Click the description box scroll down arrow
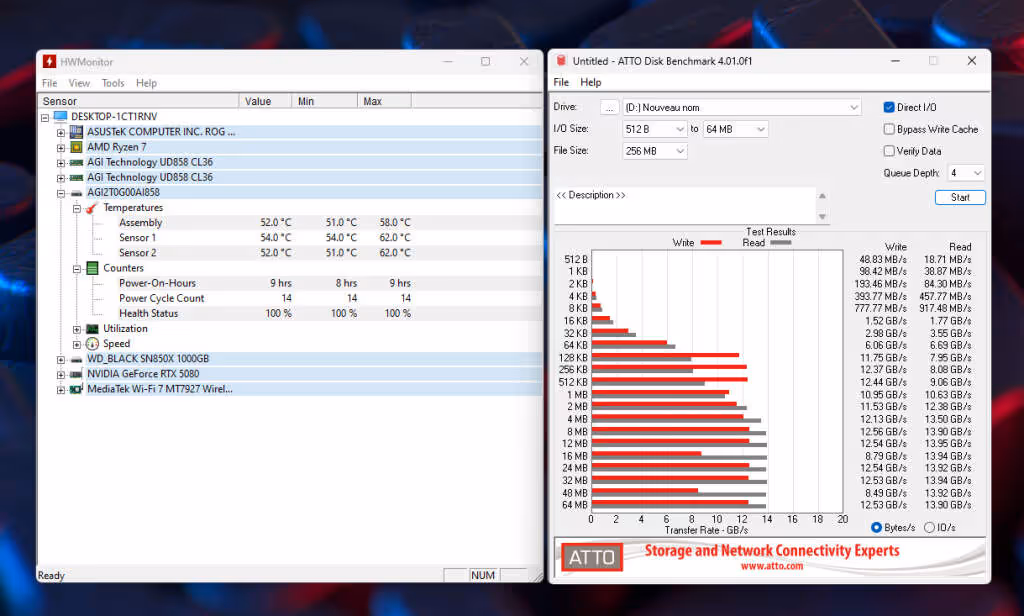Screen dimensions: 1024x616 coord(822,217)
